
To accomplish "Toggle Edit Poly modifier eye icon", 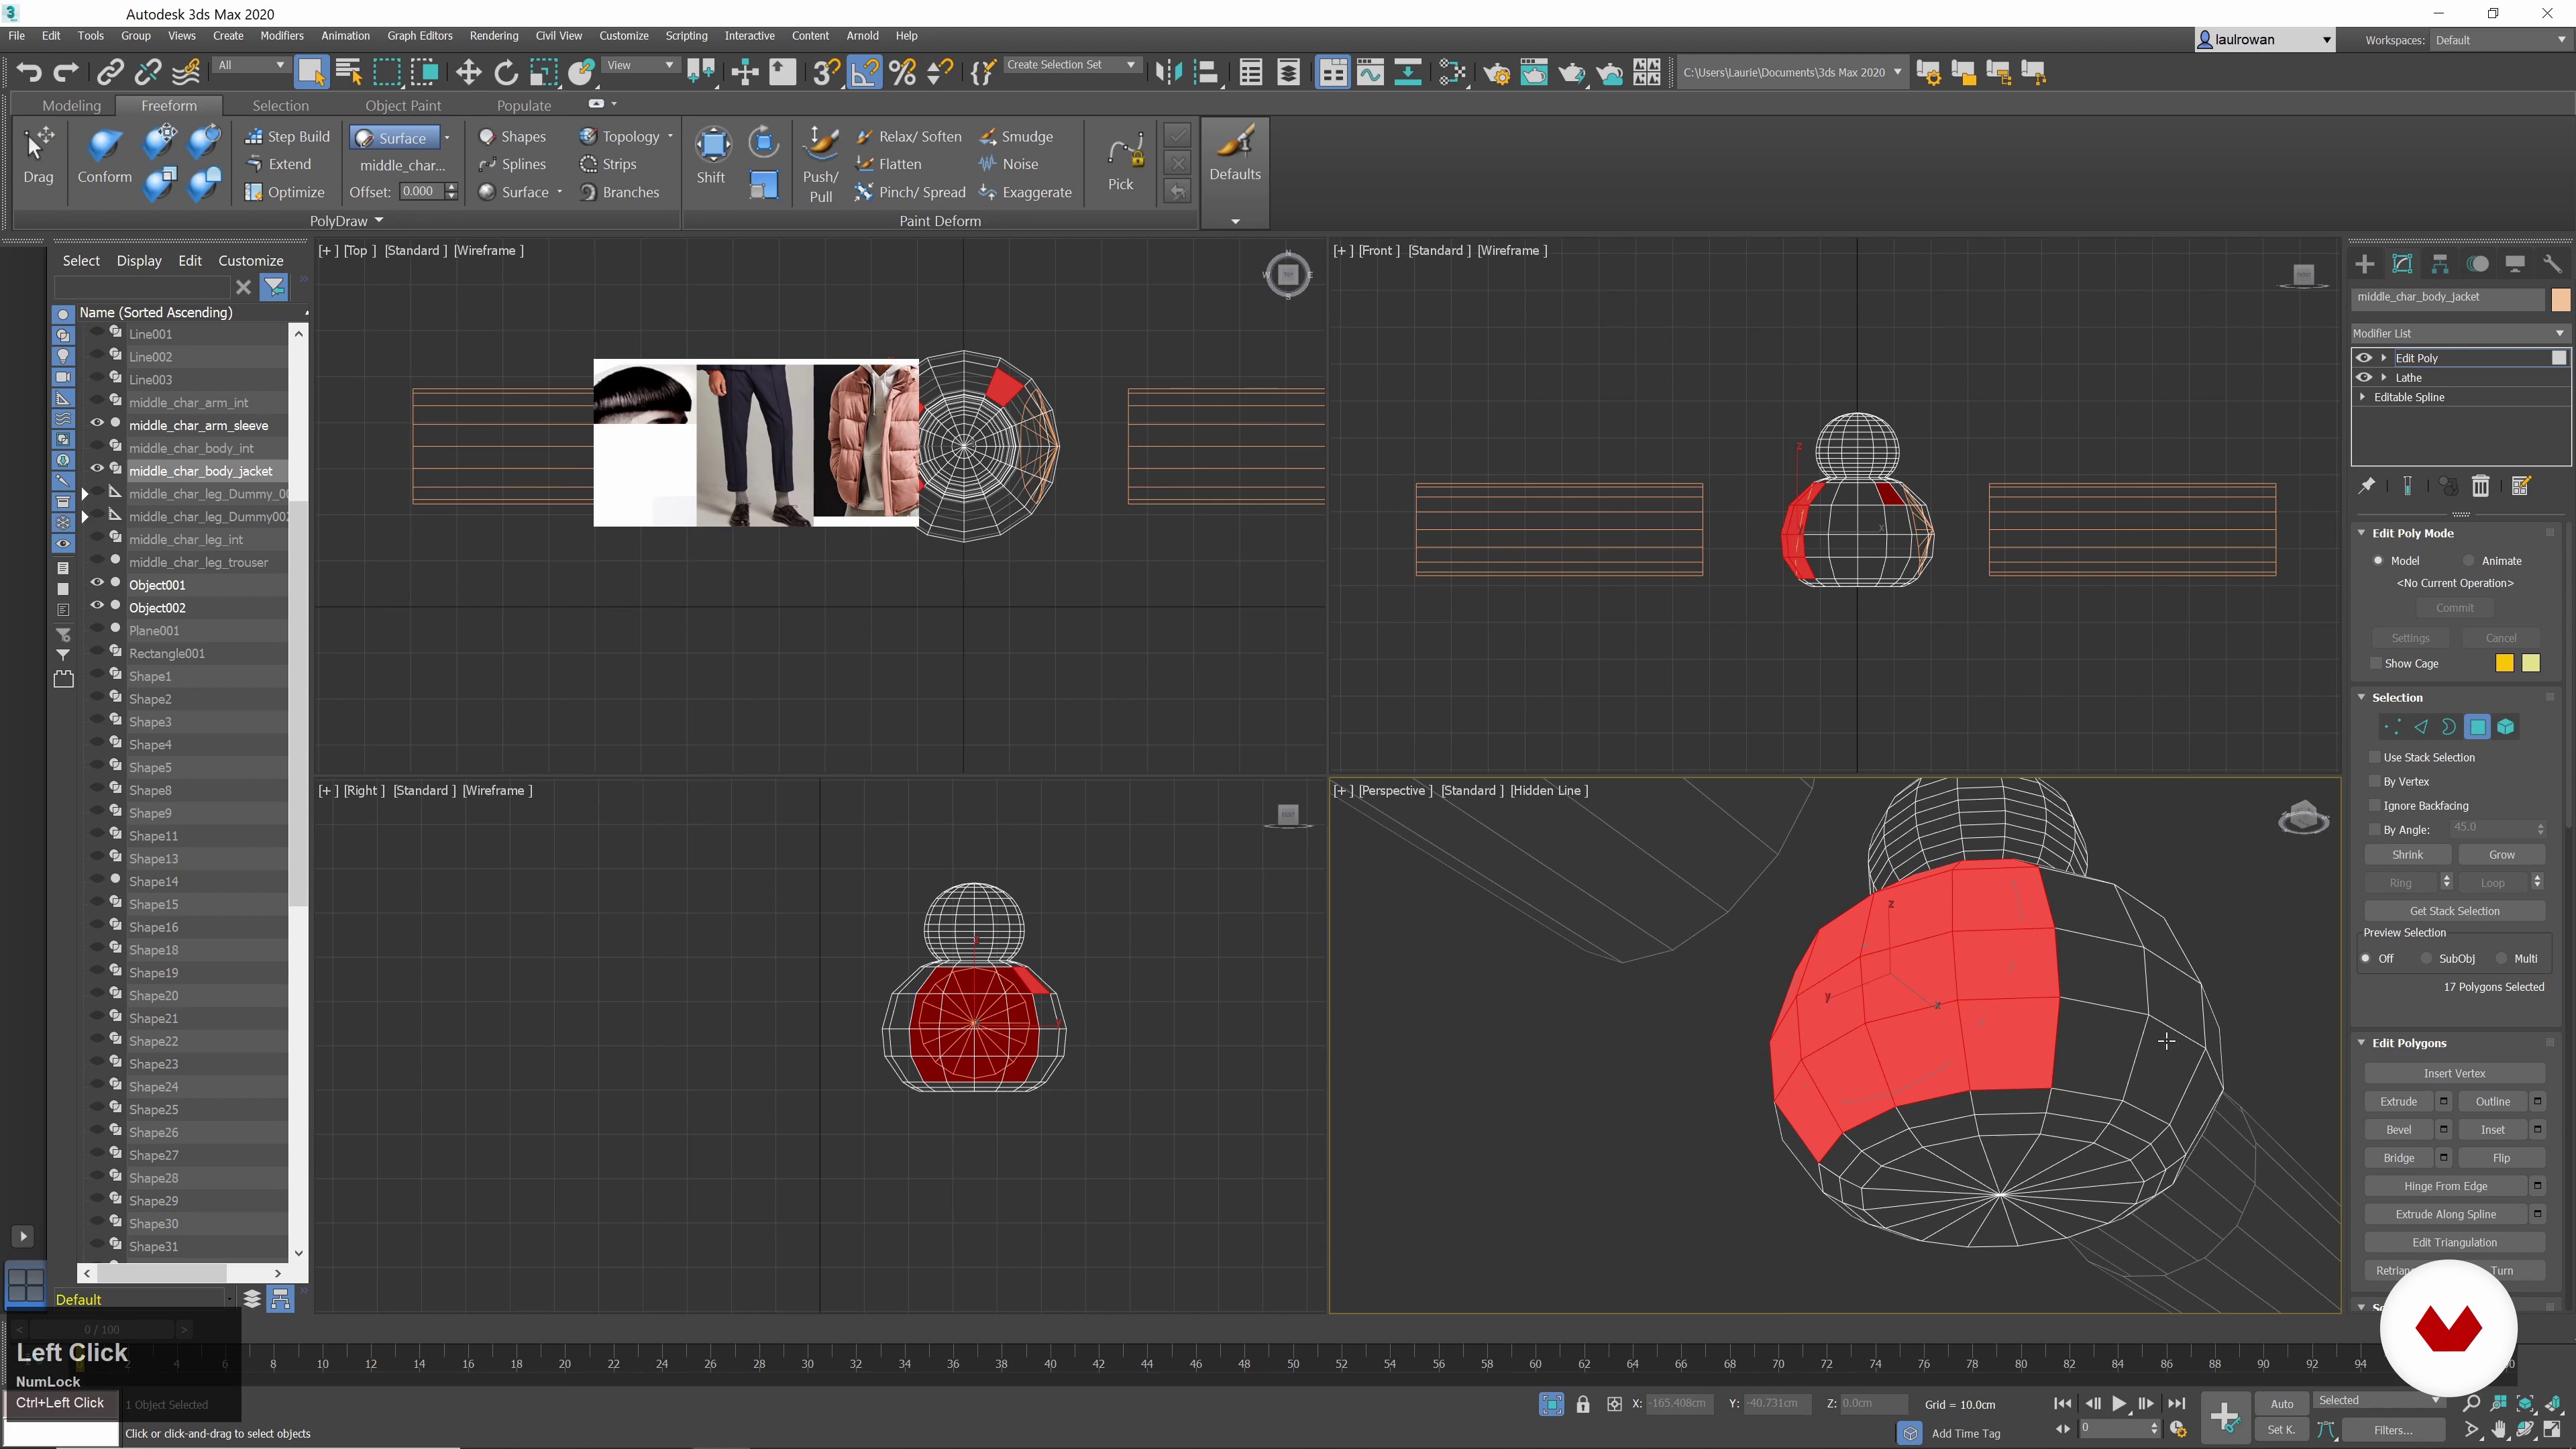I will click(2364, 358).
